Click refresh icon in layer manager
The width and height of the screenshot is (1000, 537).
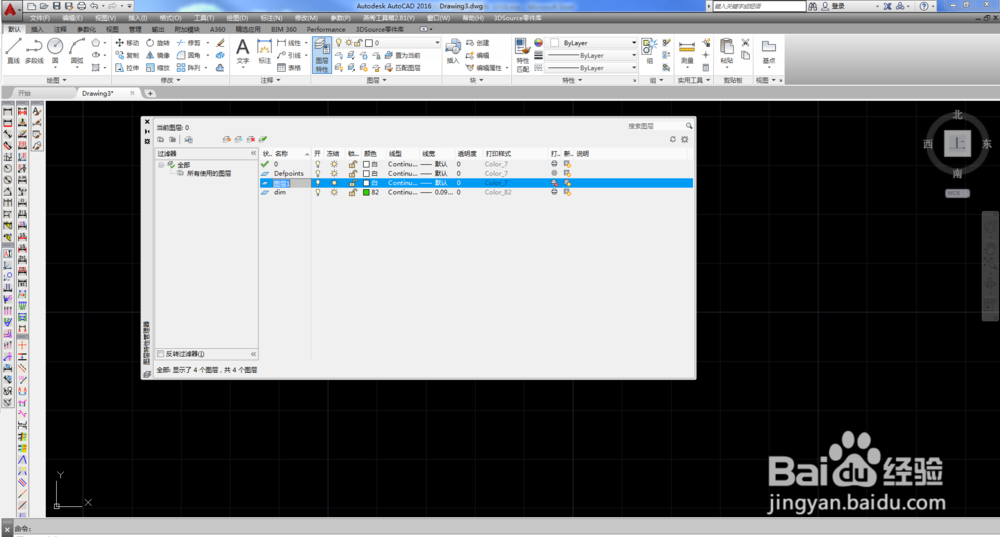point(672,139)
